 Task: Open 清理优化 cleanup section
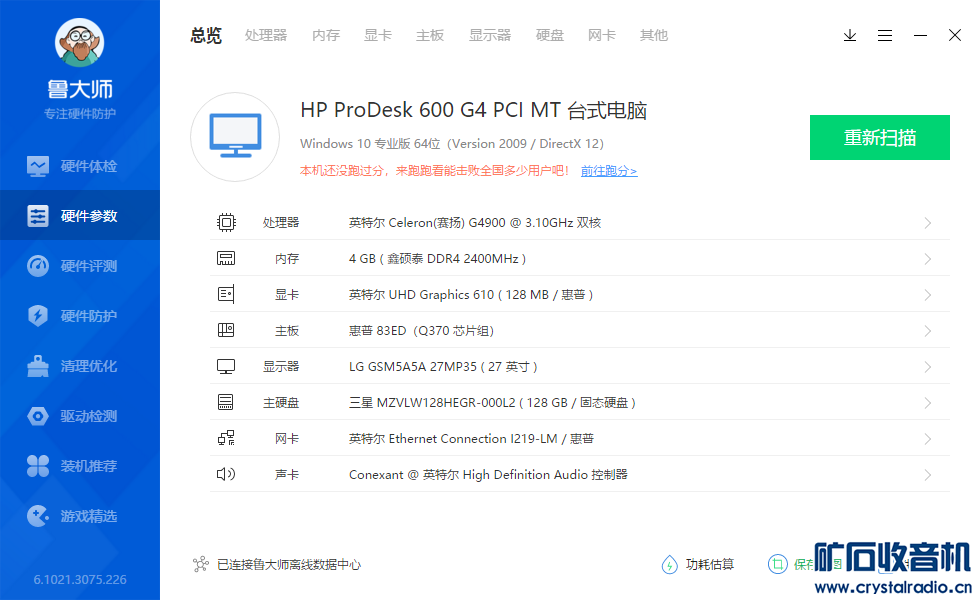pos(80,366)
